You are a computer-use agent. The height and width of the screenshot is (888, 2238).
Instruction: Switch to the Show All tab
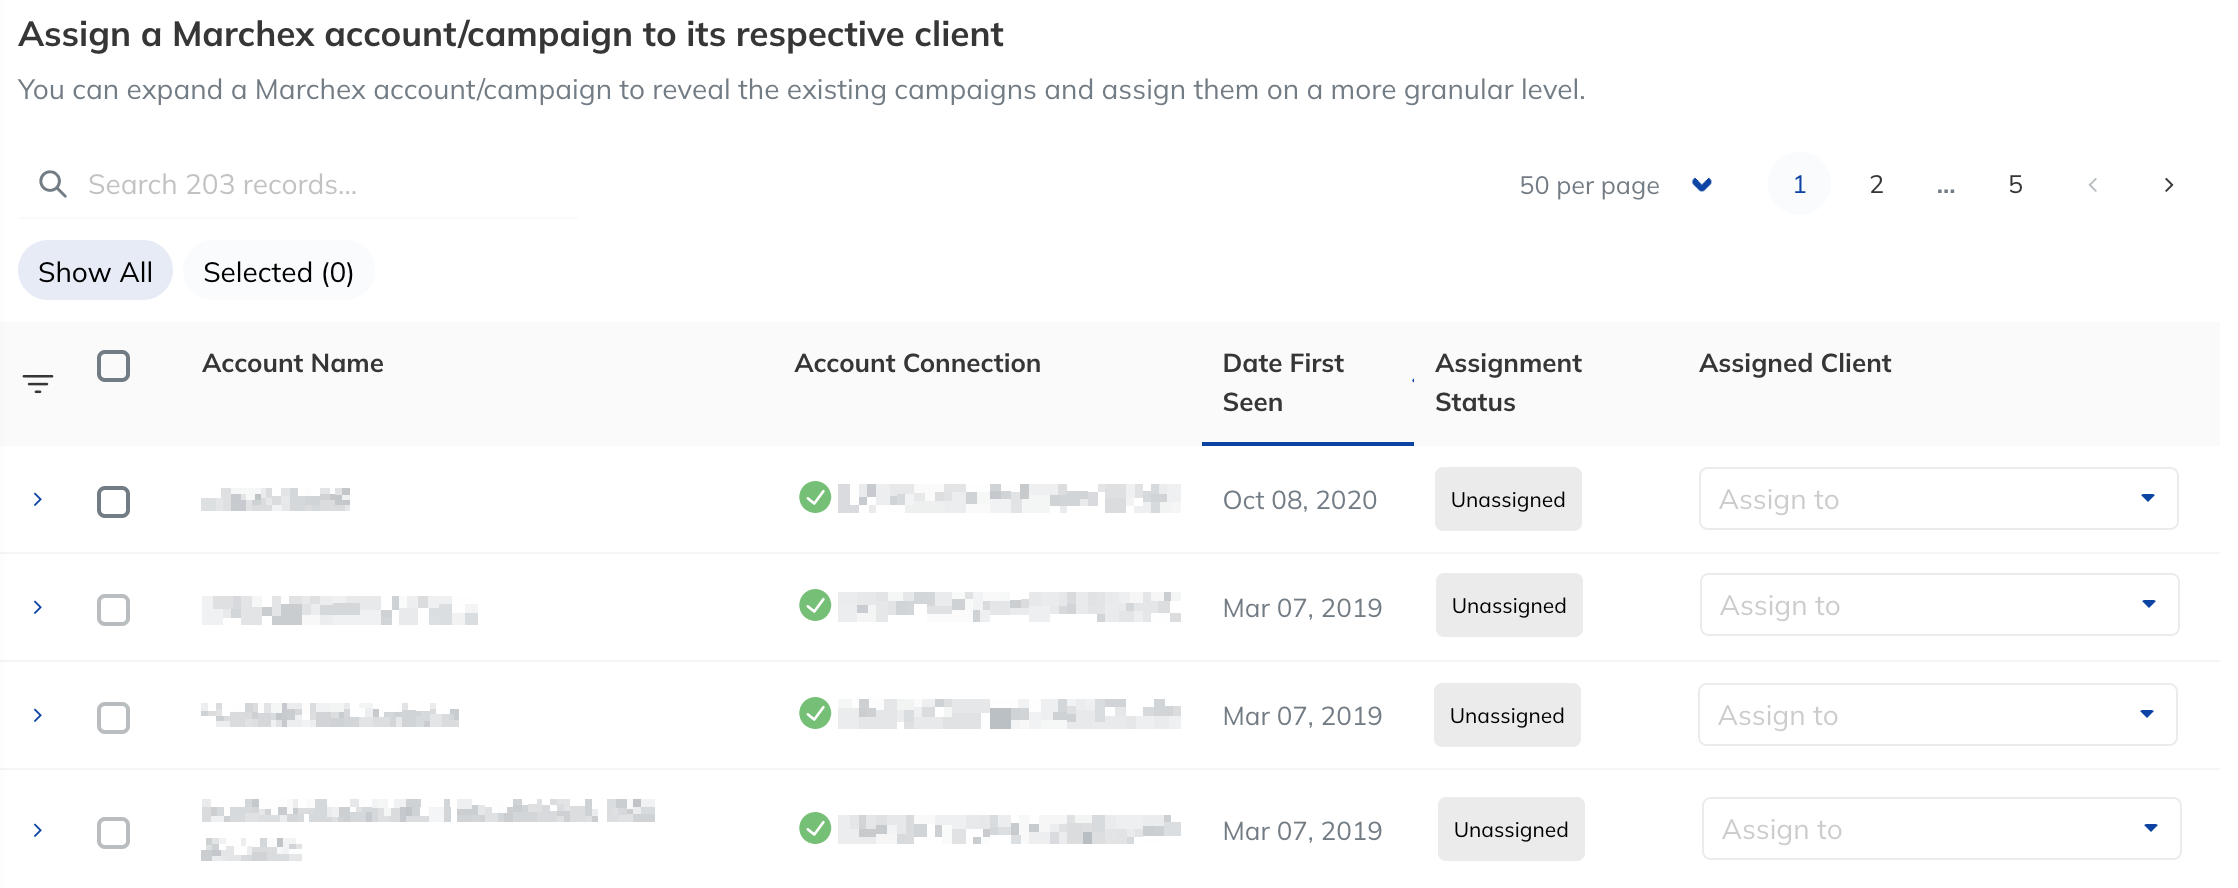coord(95,272)
